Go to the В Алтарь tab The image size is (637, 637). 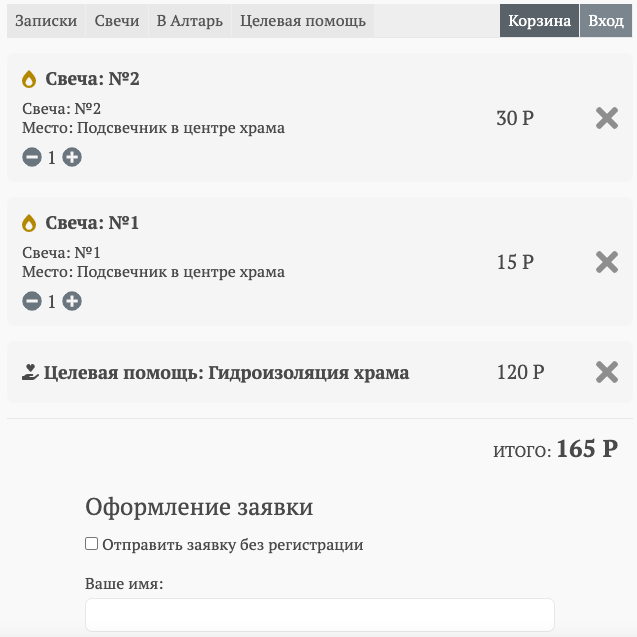click(190, 21)
